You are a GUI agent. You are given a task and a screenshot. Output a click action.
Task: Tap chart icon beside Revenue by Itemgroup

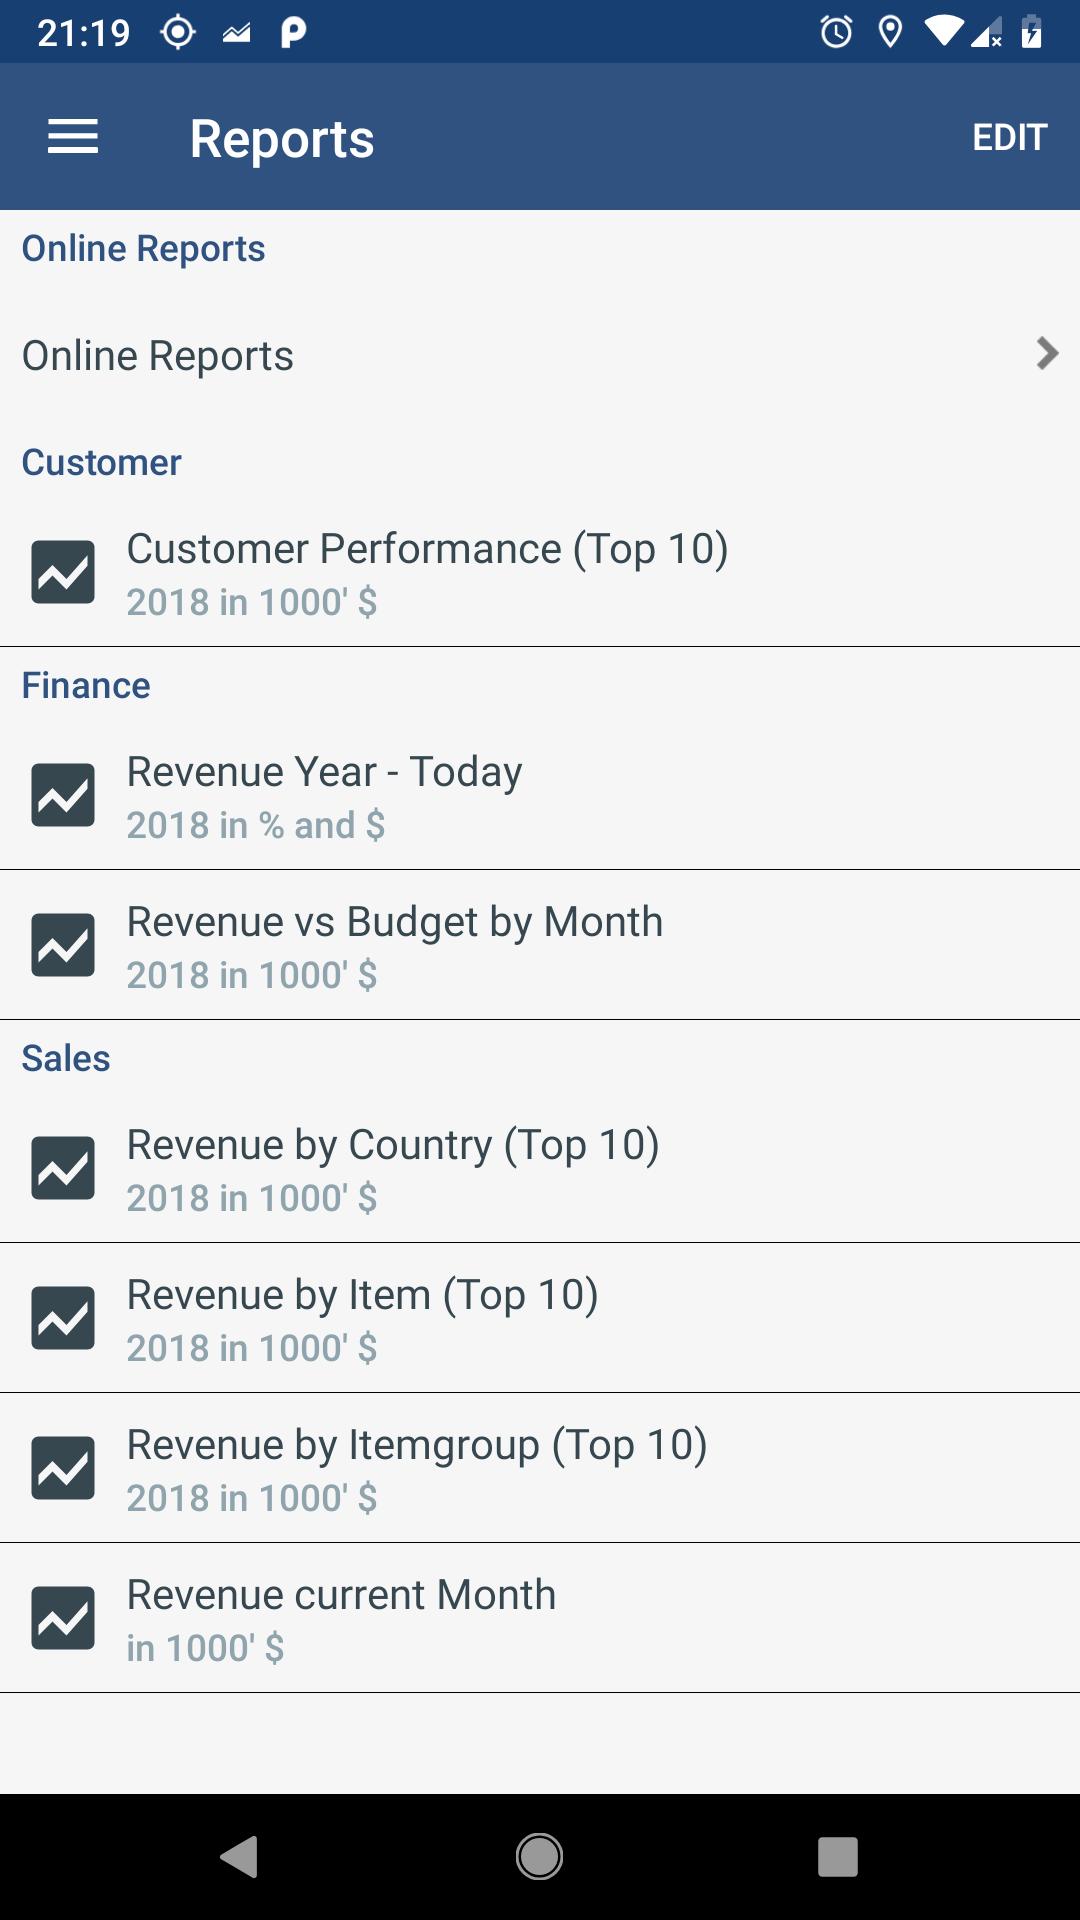63,1468
